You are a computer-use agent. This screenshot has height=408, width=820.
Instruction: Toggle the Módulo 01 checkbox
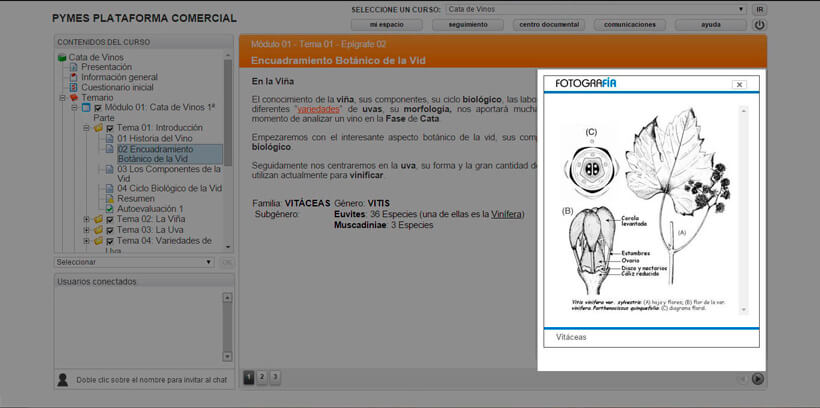pos(97,108)
